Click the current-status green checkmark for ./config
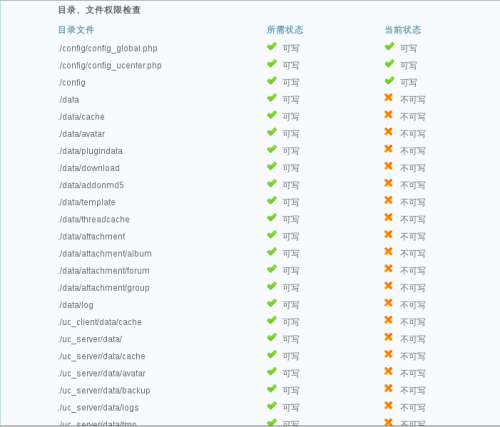The height and width of the screenshot is (427, 500). pos(389,81)
